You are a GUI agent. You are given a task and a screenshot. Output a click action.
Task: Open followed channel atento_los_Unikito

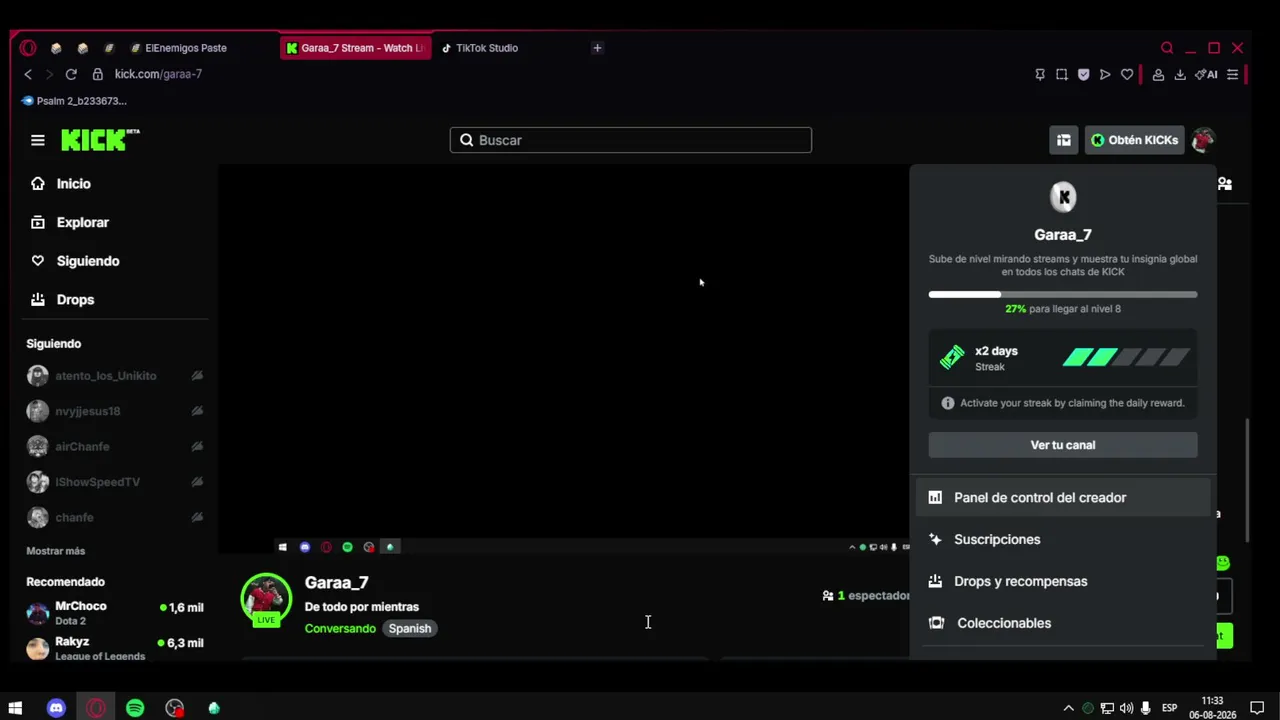(115, 376)
